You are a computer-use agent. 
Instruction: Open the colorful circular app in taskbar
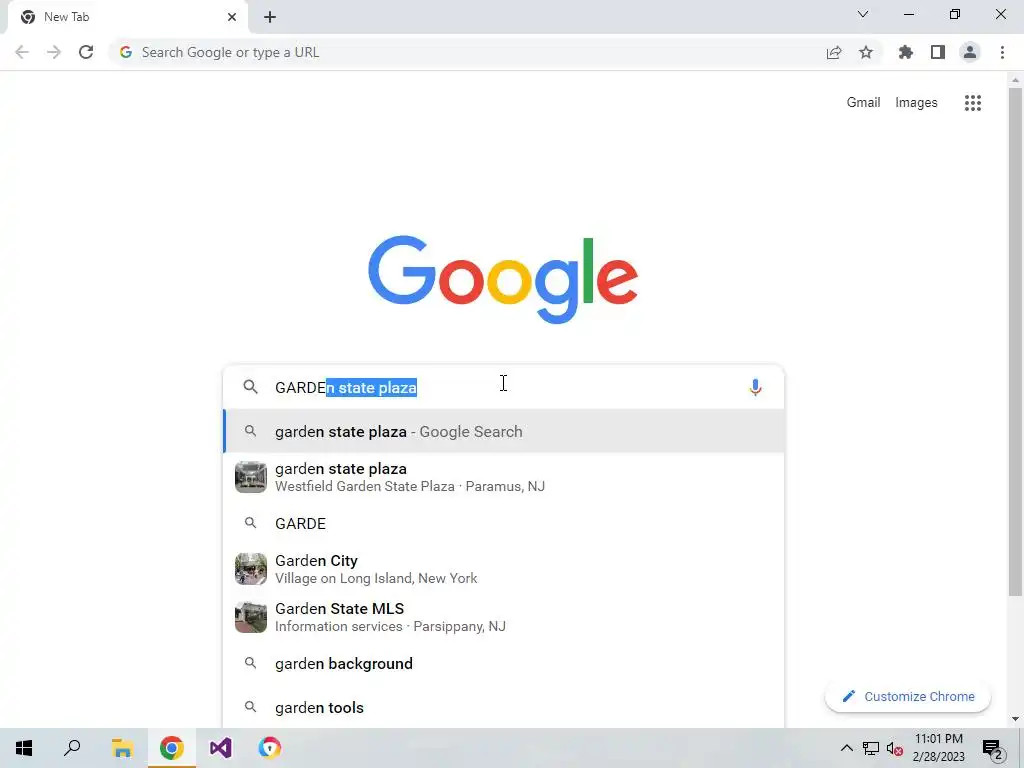[x=269, y=748]
